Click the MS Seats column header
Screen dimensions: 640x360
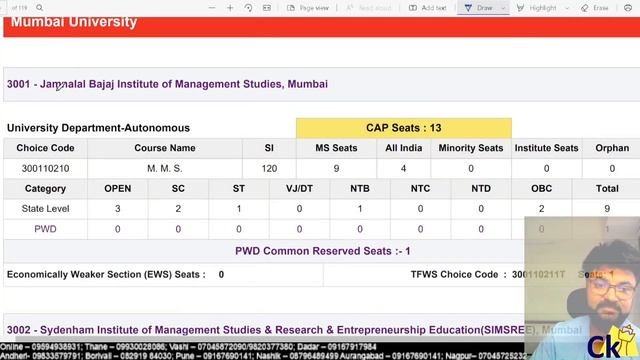(336, 148)
